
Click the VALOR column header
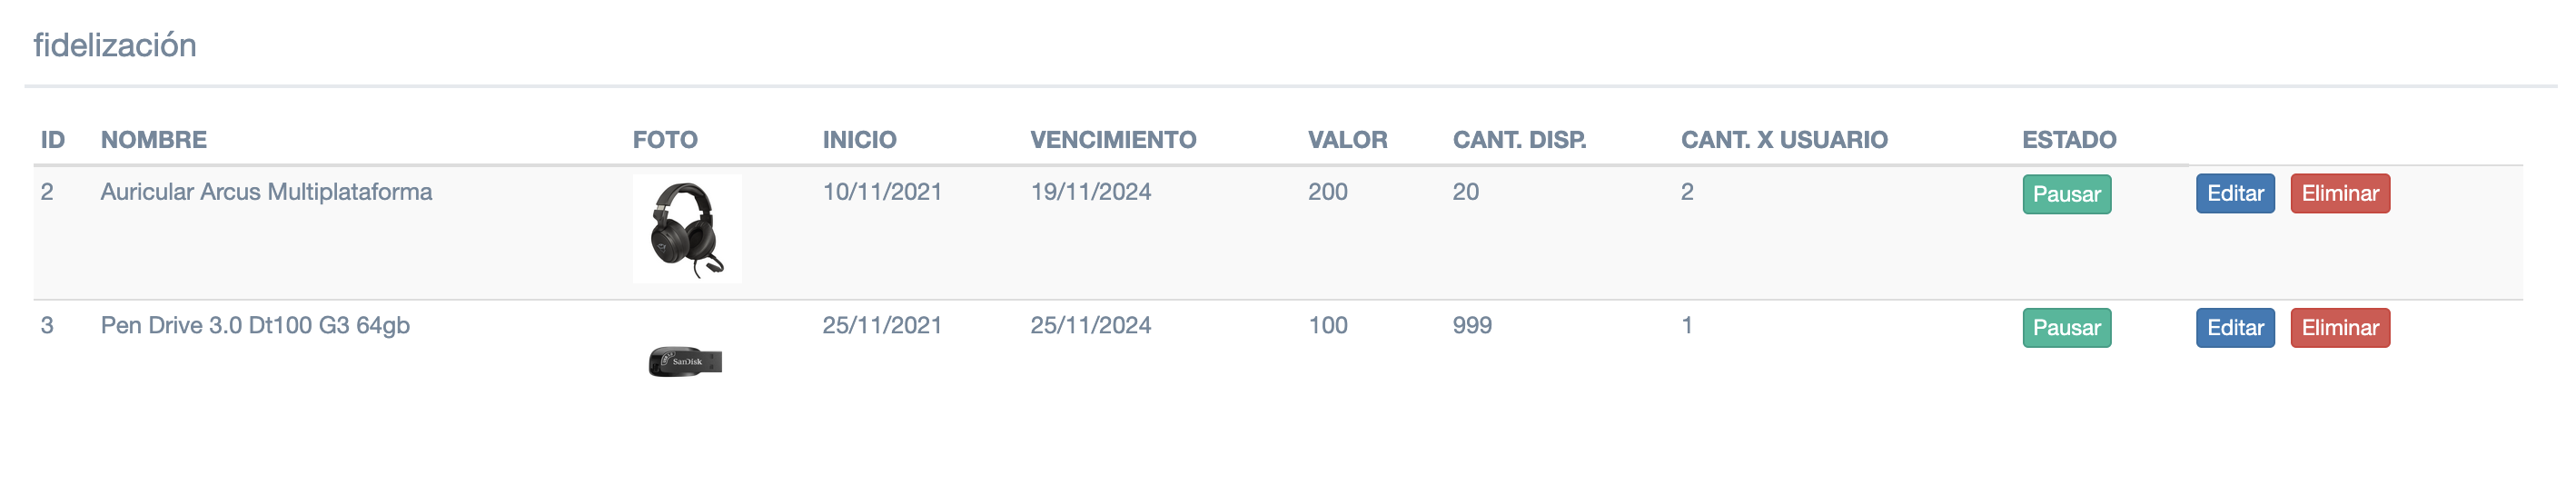tap(1347, 140)
